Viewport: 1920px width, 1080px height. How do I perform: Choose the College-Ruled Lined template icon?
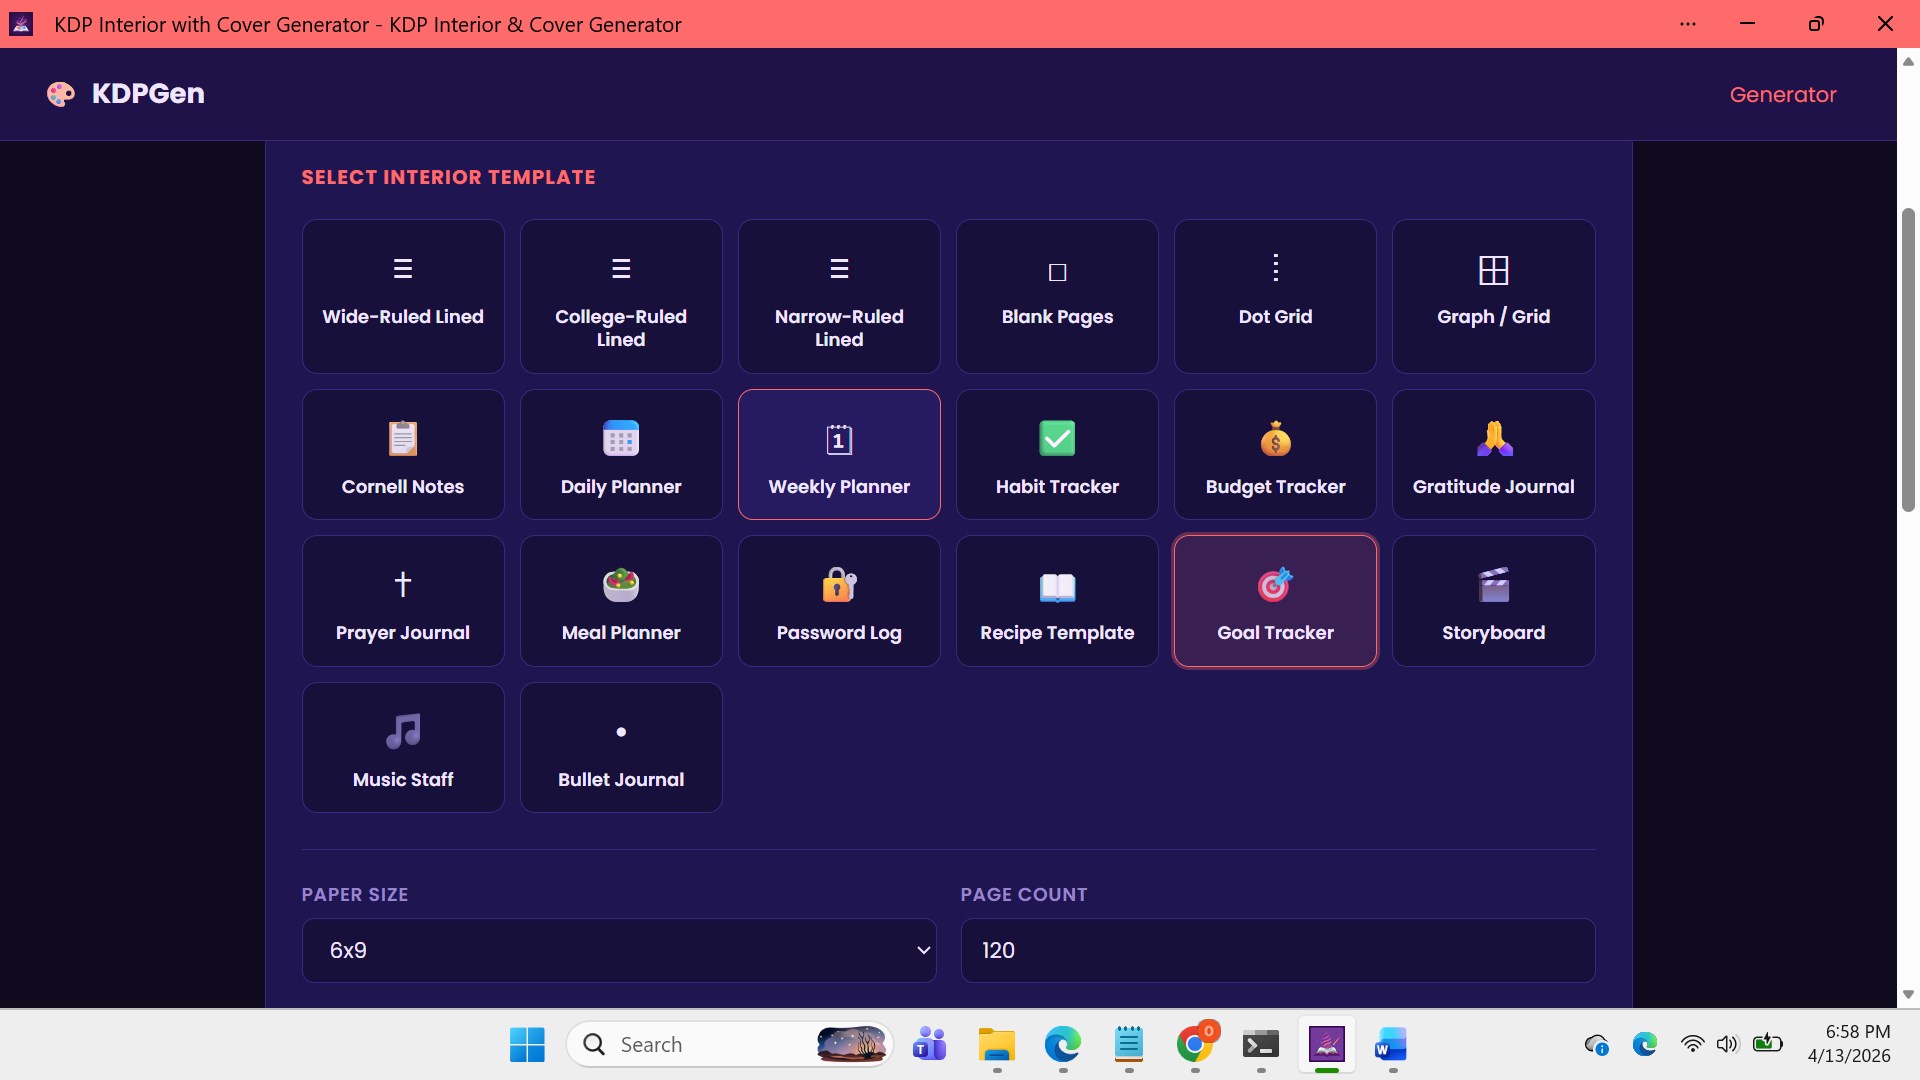click(621, 268)
